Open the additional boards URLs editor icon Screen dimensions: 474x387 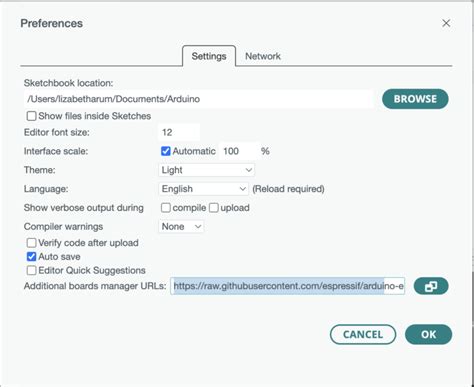[431, 286]
